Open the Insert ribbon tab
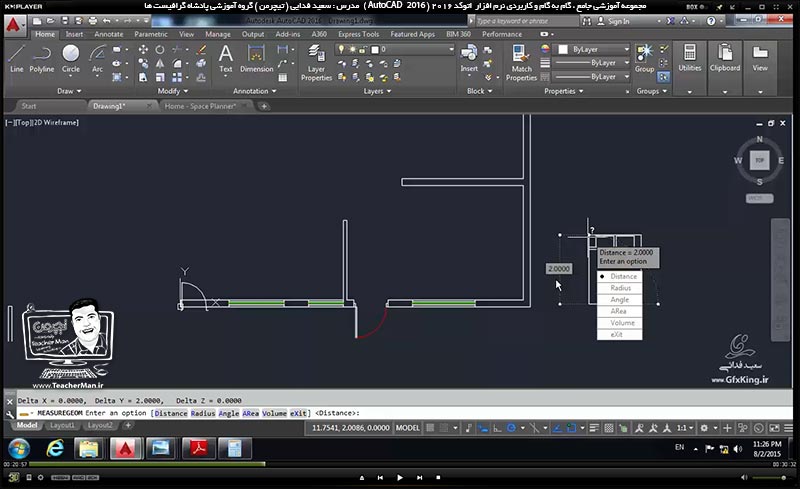 pos(74,34)
